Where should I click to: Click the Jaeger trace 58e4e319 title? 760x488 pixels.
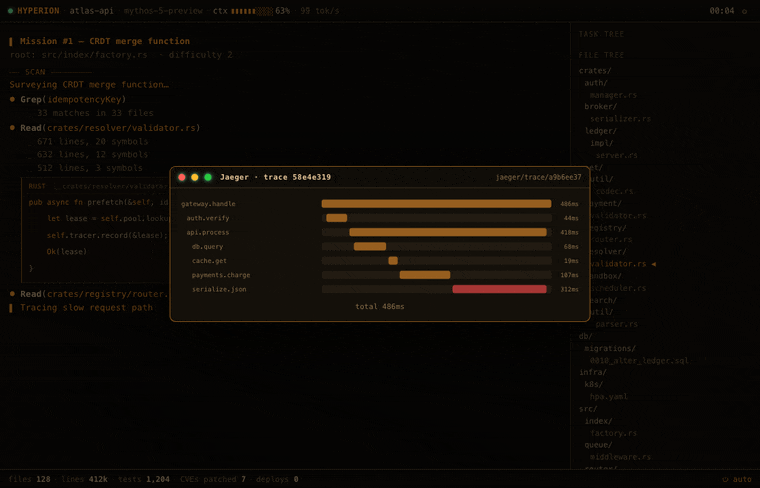(x=275, y=177)
